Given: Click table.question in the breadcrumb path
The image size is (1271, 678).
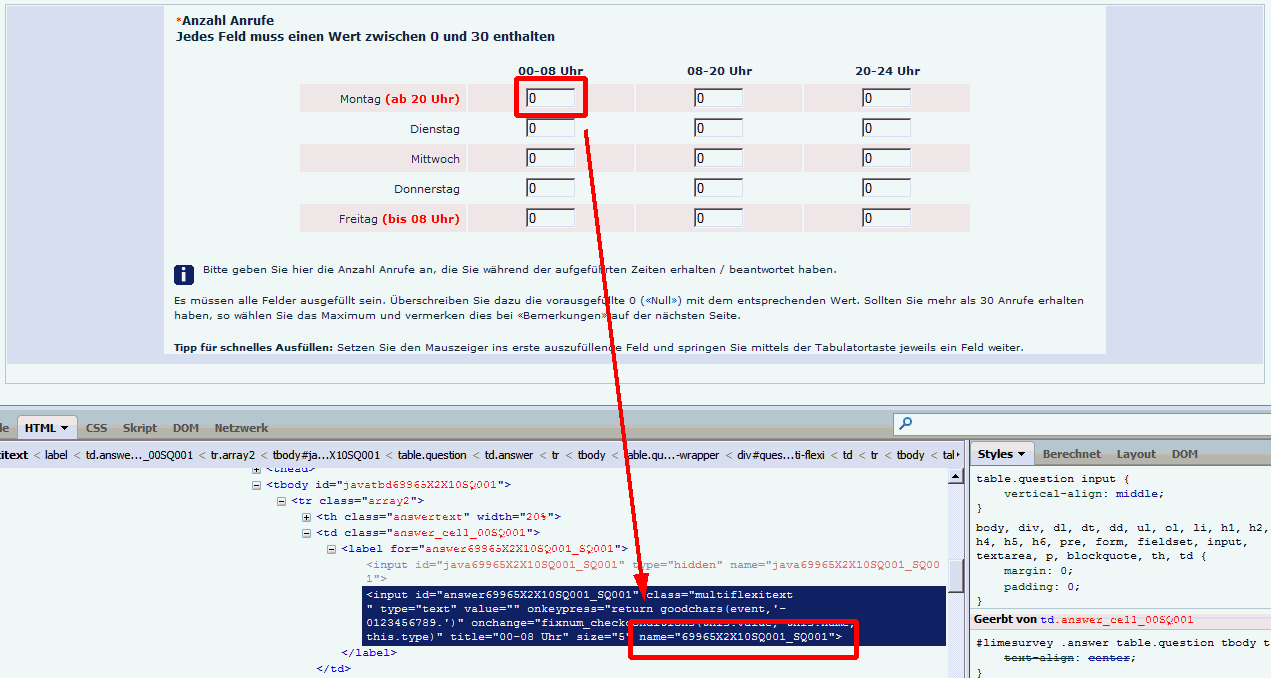Looking at the screenshot, I should [432, 455].
